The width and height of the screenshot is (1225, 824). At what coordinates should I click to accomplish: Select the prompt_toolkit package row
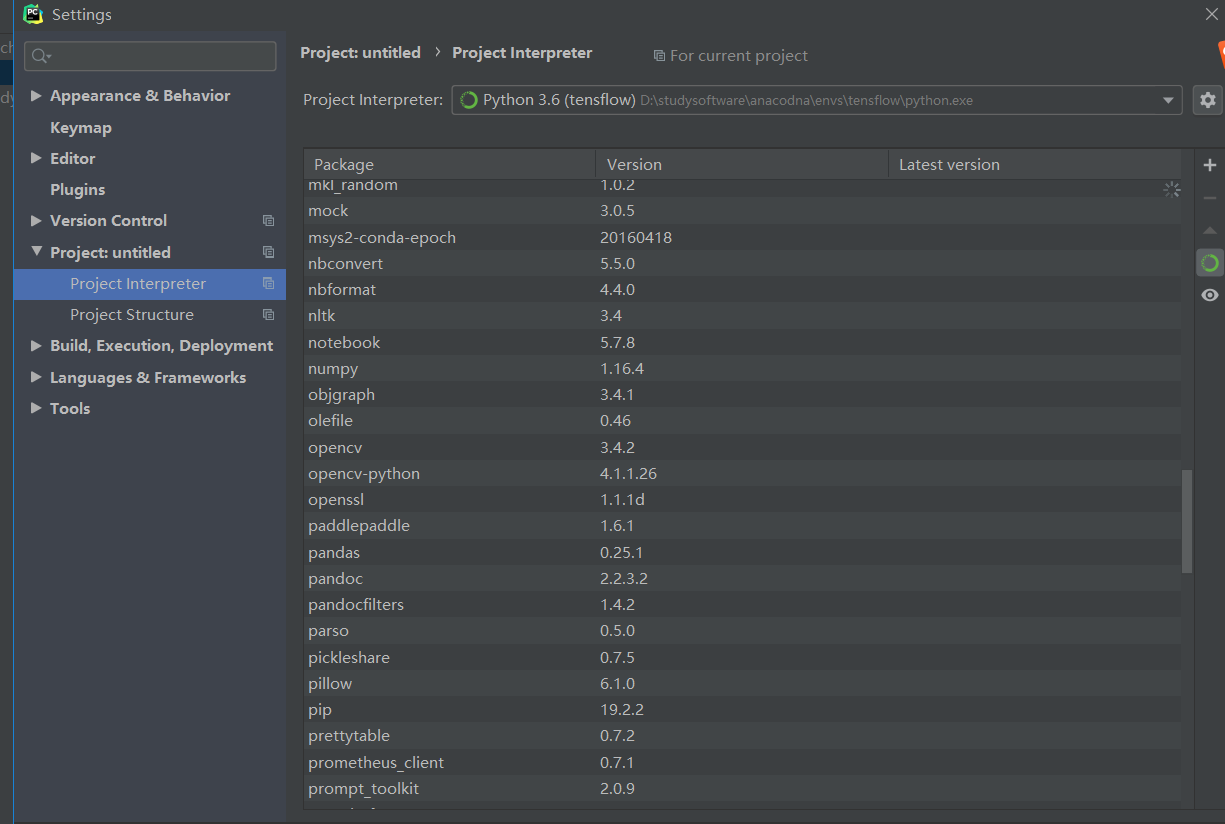743,789
